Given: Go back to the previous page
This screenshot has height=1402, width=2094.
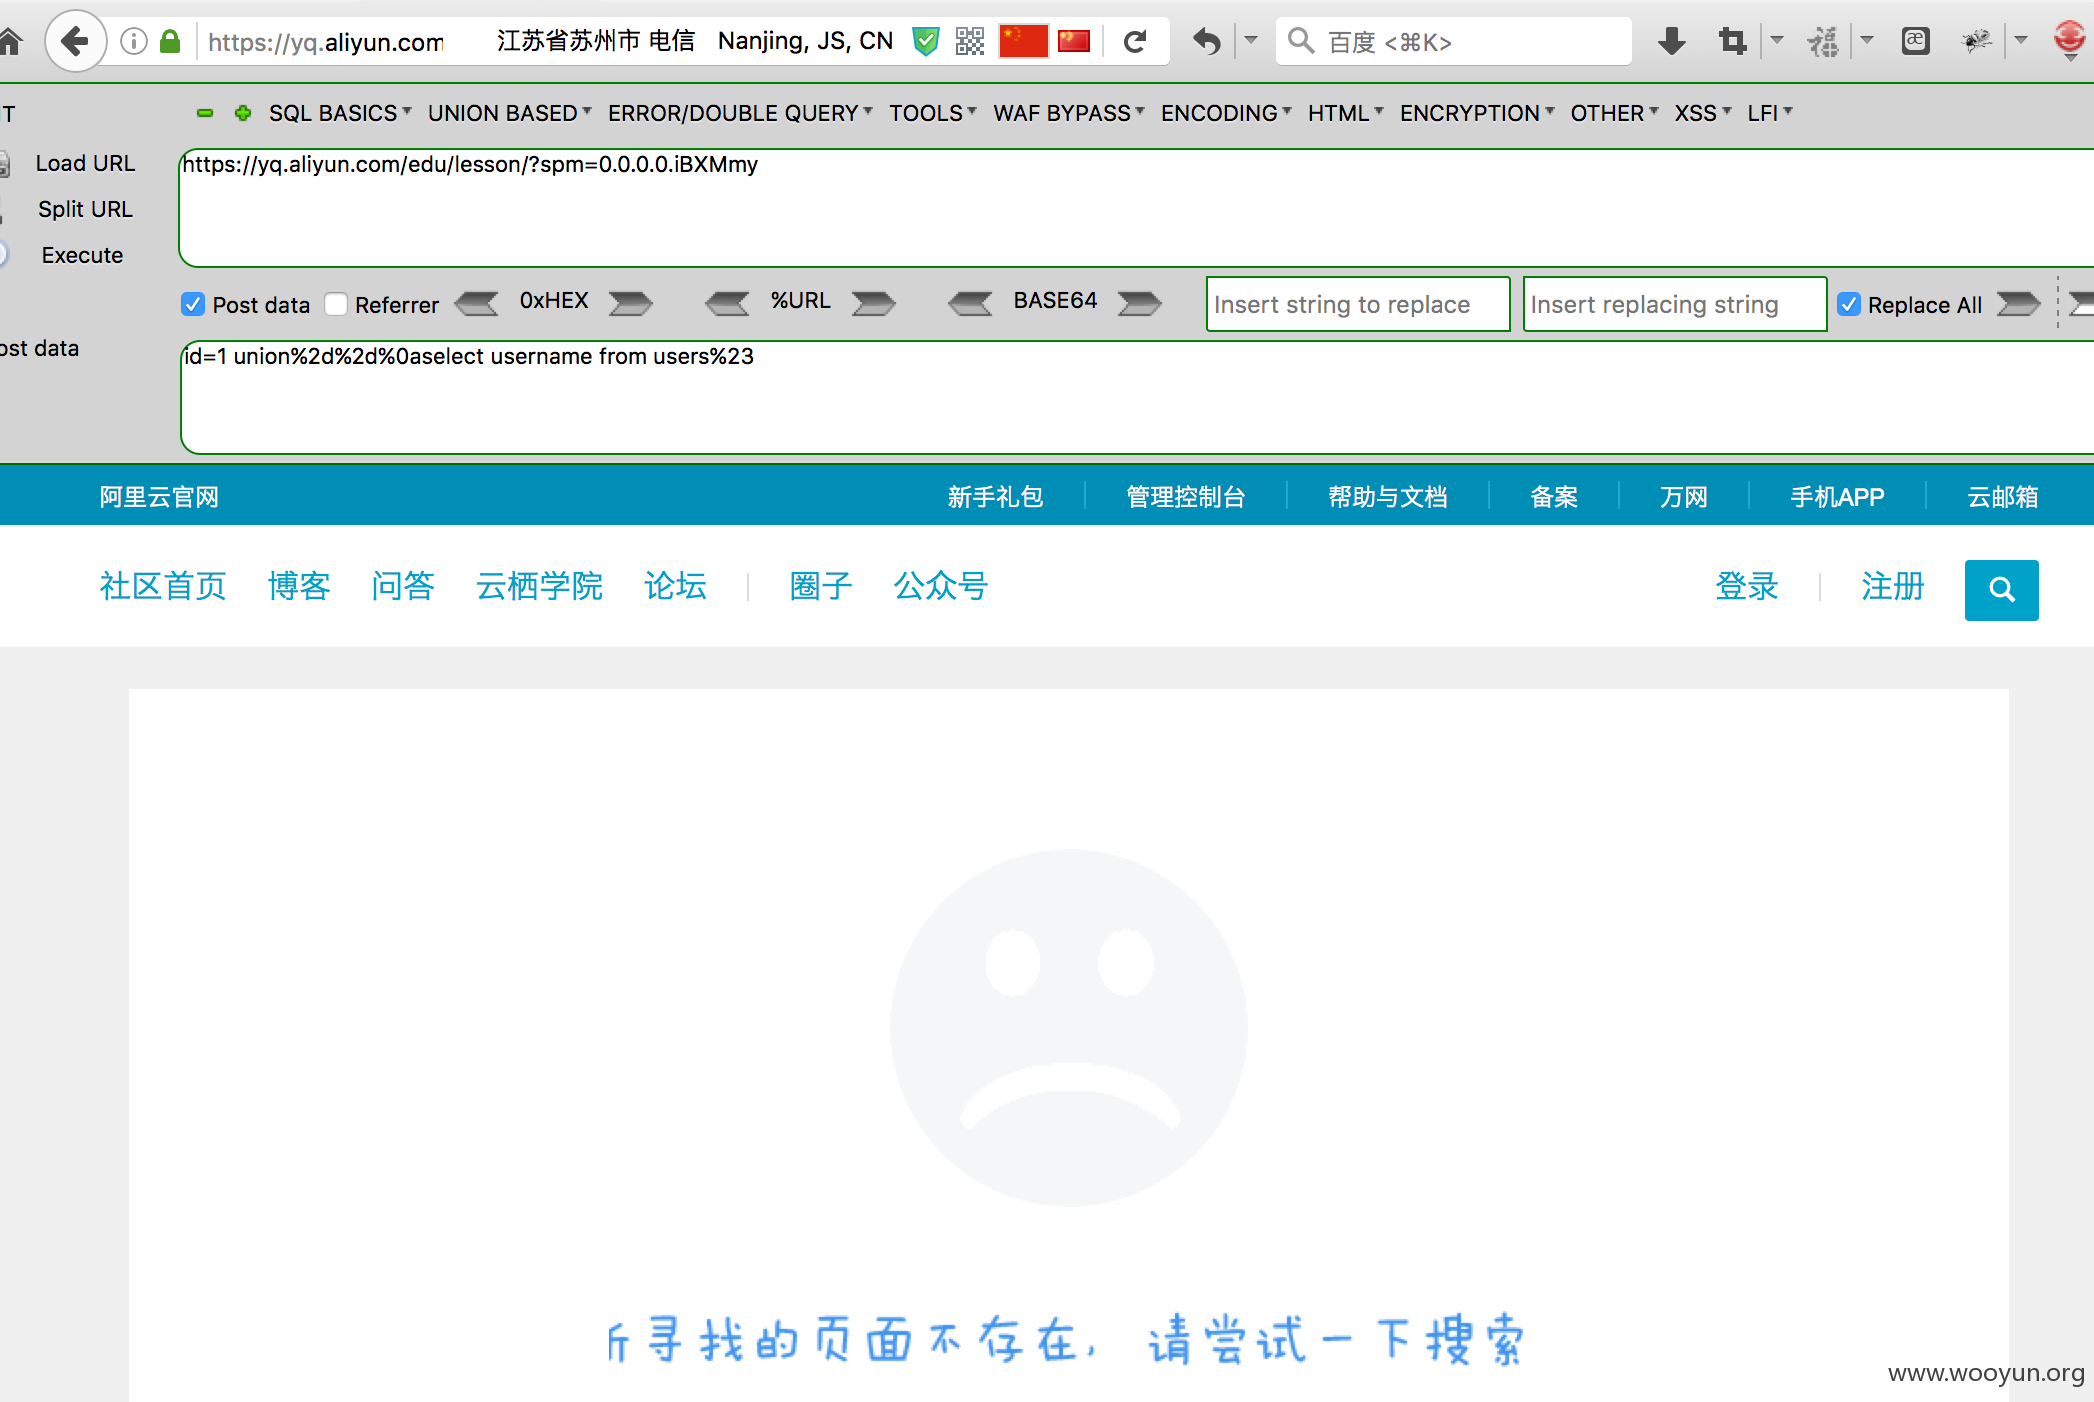Looking at the screenshot, I should 75,41.
